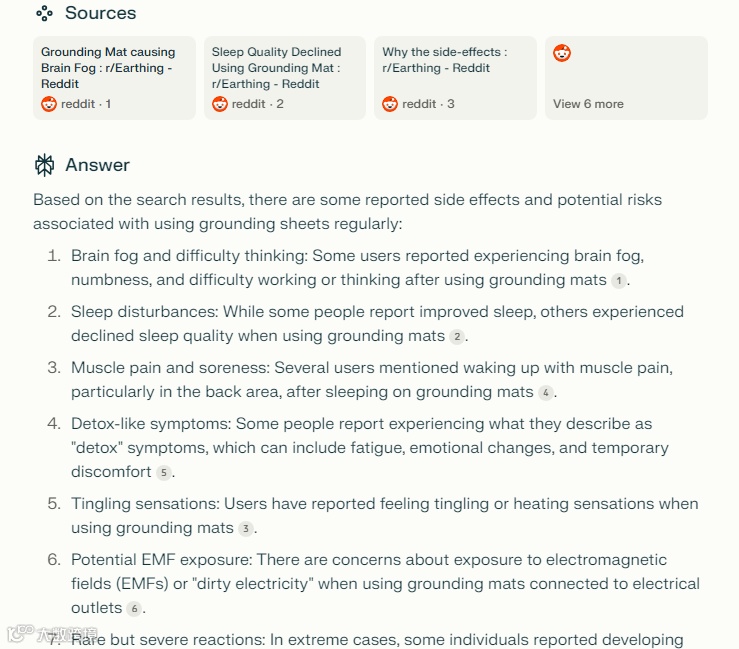Click the Answer heading

[x=97, y=165]
